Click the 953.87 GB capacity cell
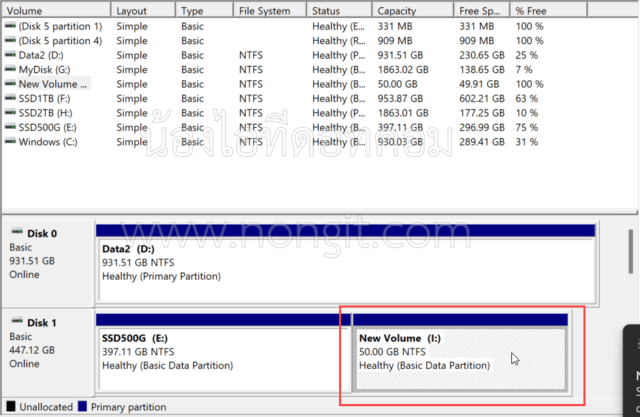 pos(400,98)
